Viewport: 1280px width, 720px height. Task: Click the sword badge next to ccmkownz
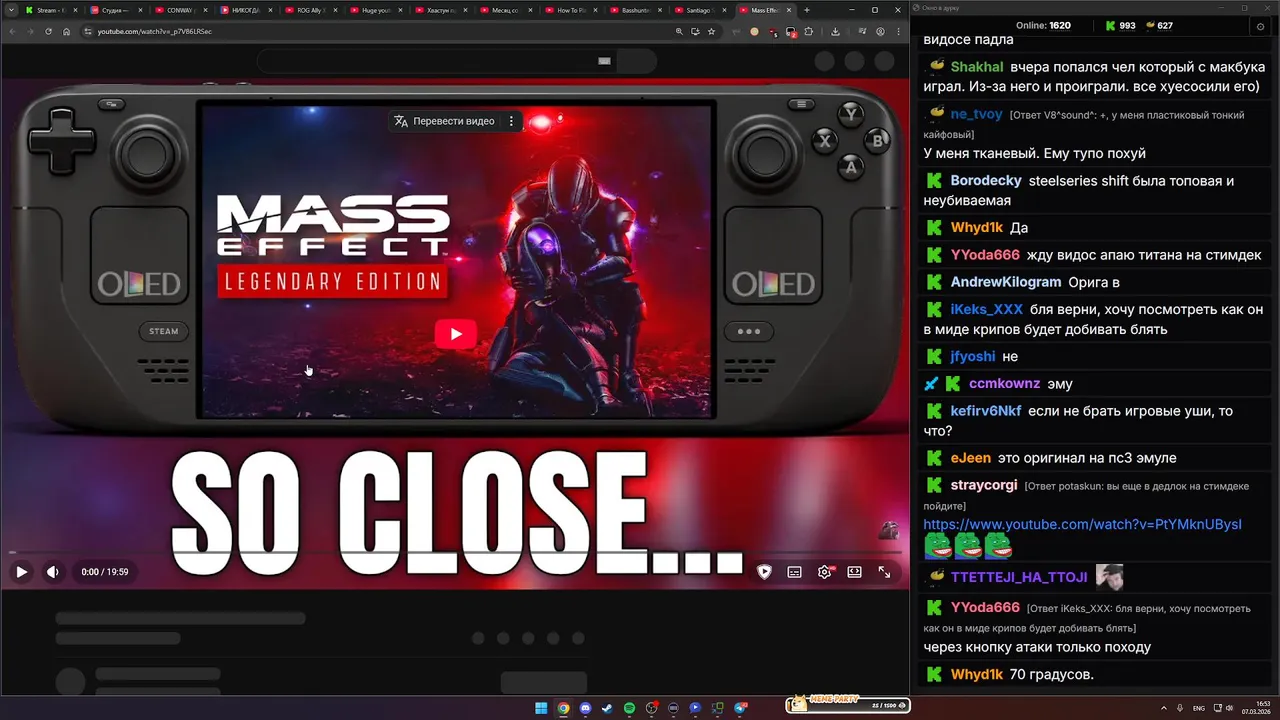pyautogui.click(x=932, y=384)
